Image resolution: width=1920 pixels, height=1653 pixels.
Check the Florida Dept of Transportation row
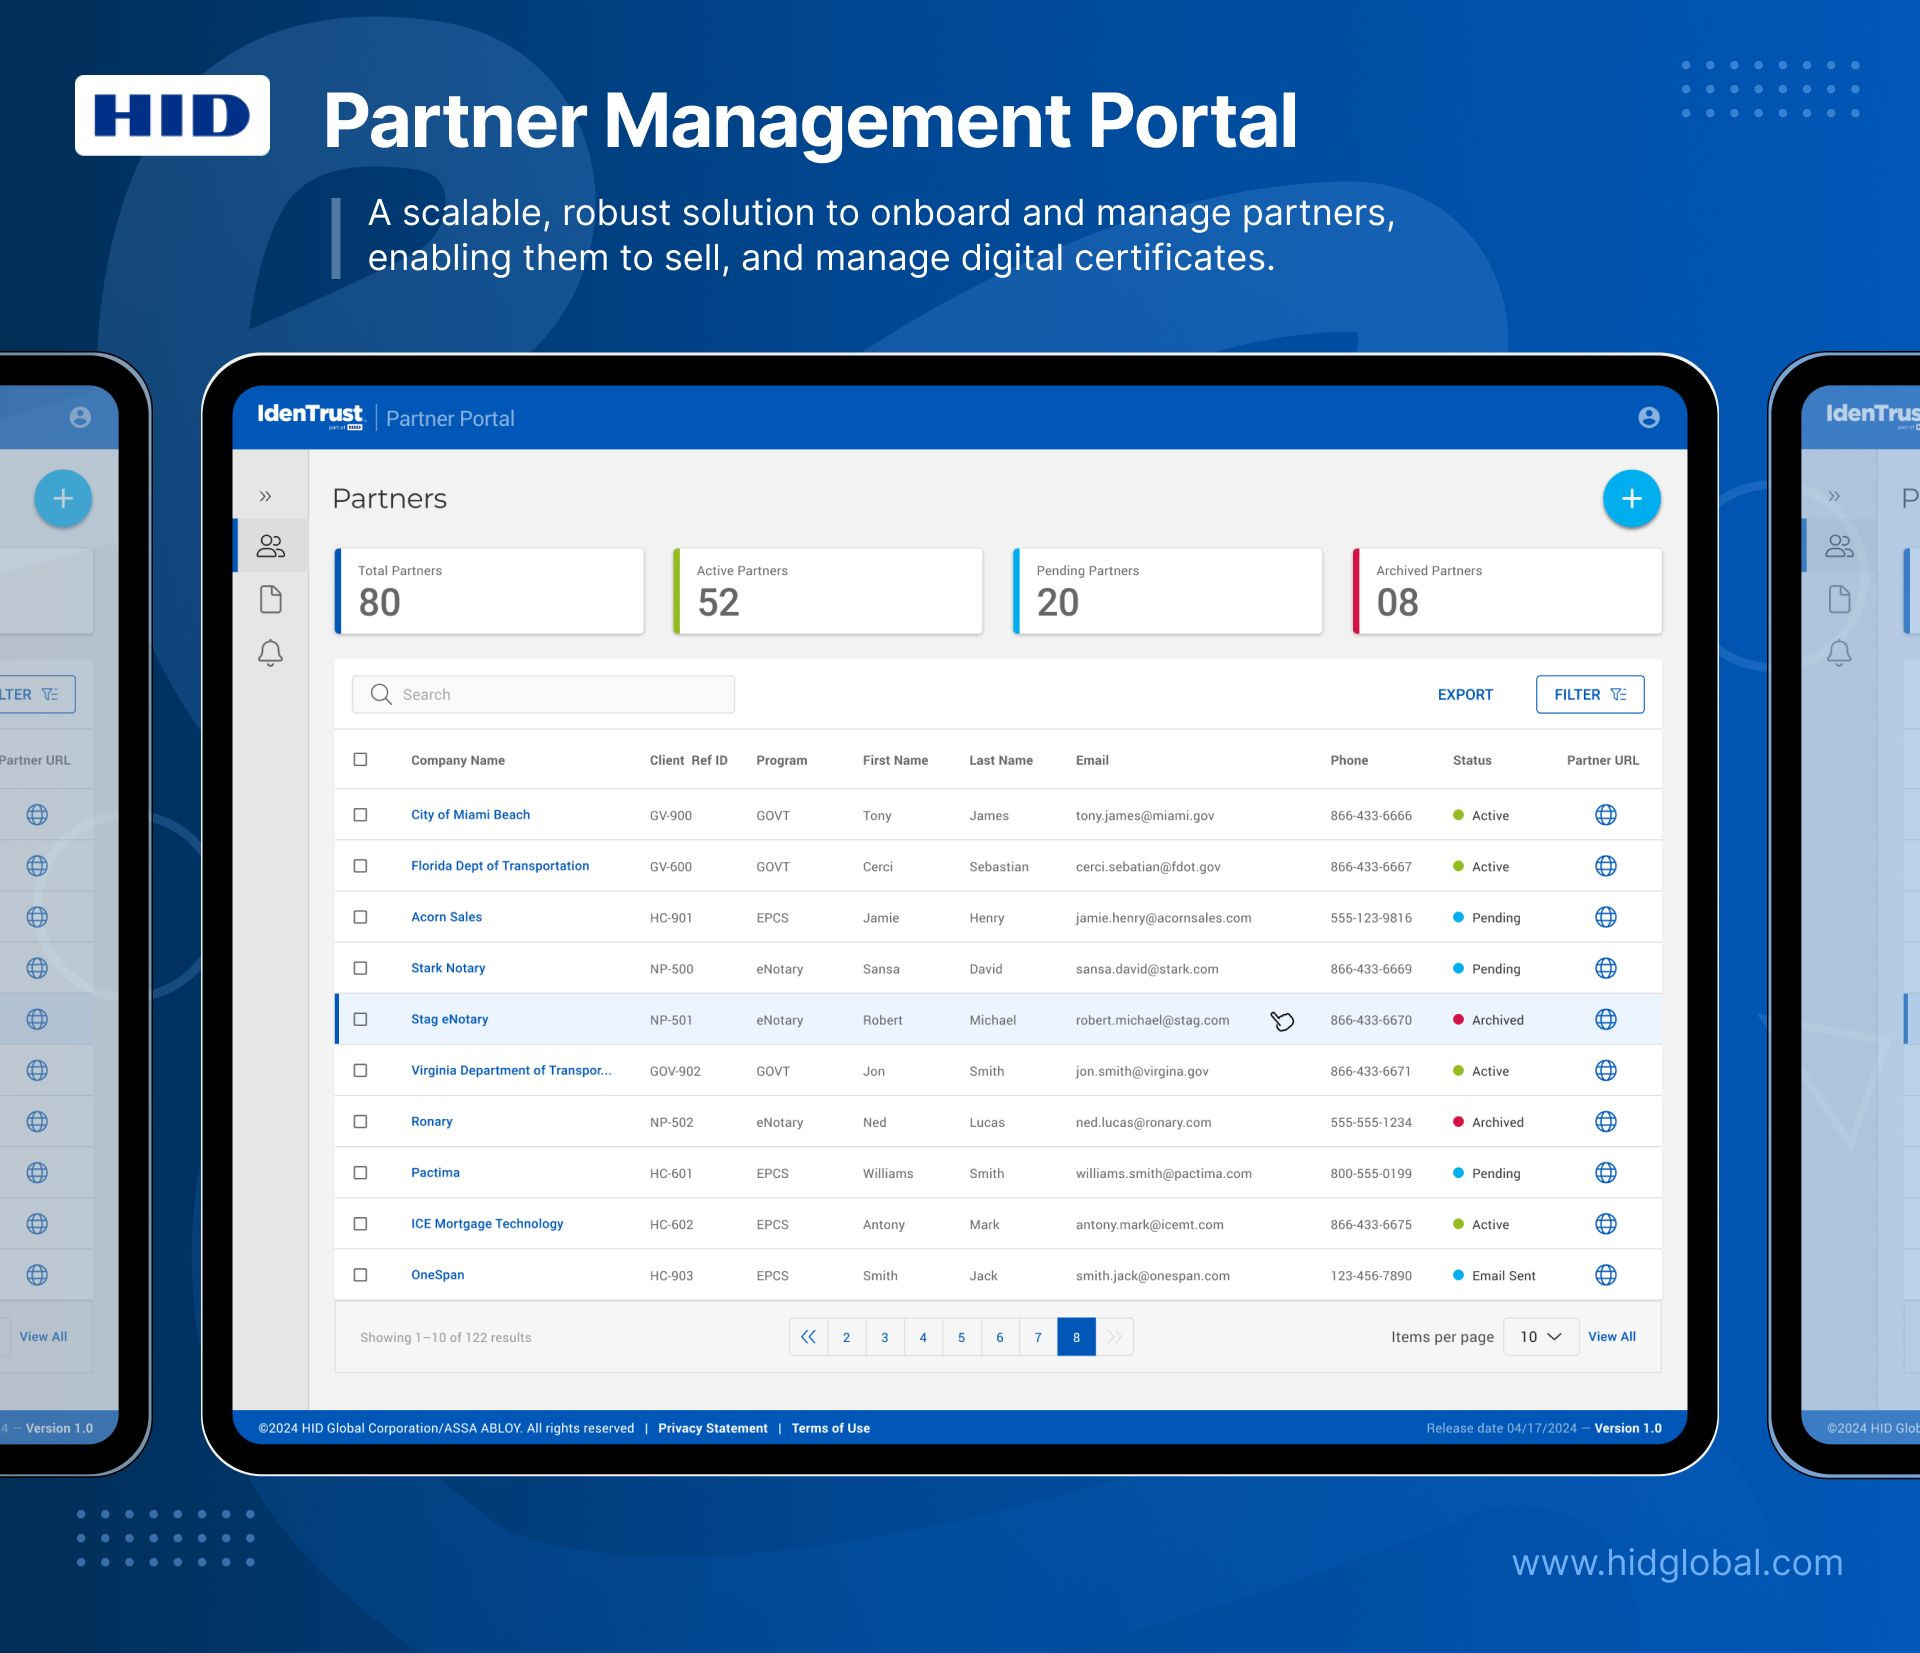[360, 866]
